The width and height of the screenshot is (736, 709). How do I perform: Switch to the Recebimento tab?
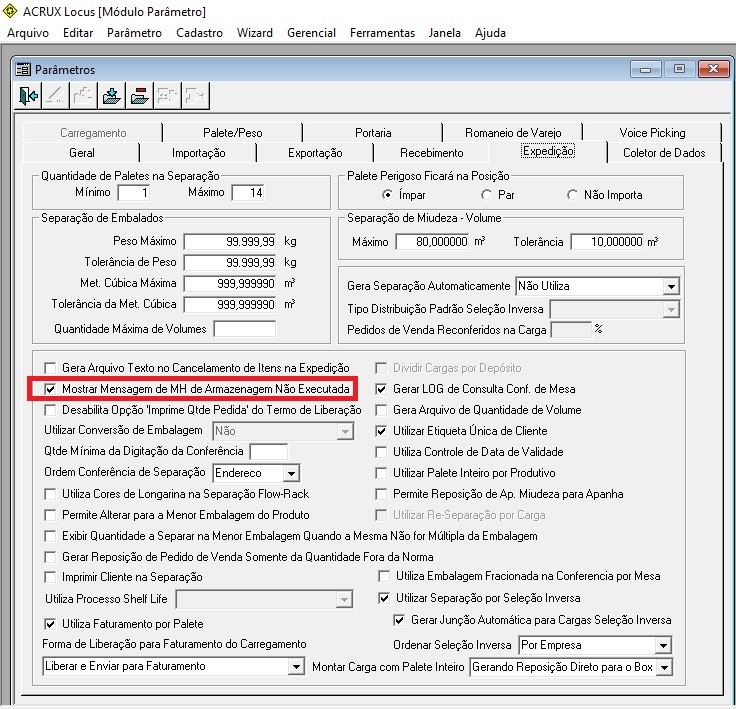pos(431,153)
